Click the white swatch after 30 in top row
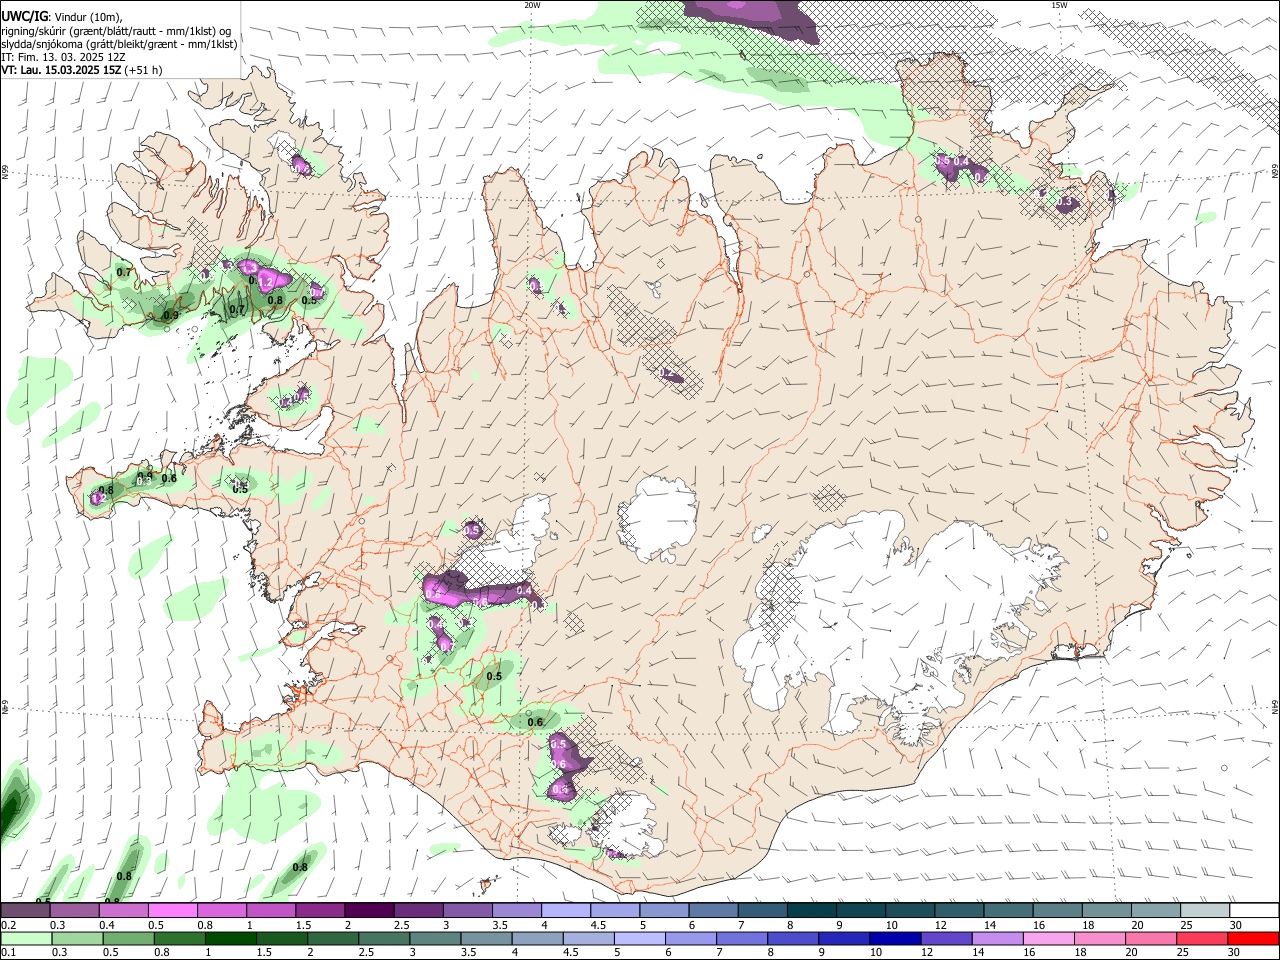 click(1254, 910)
